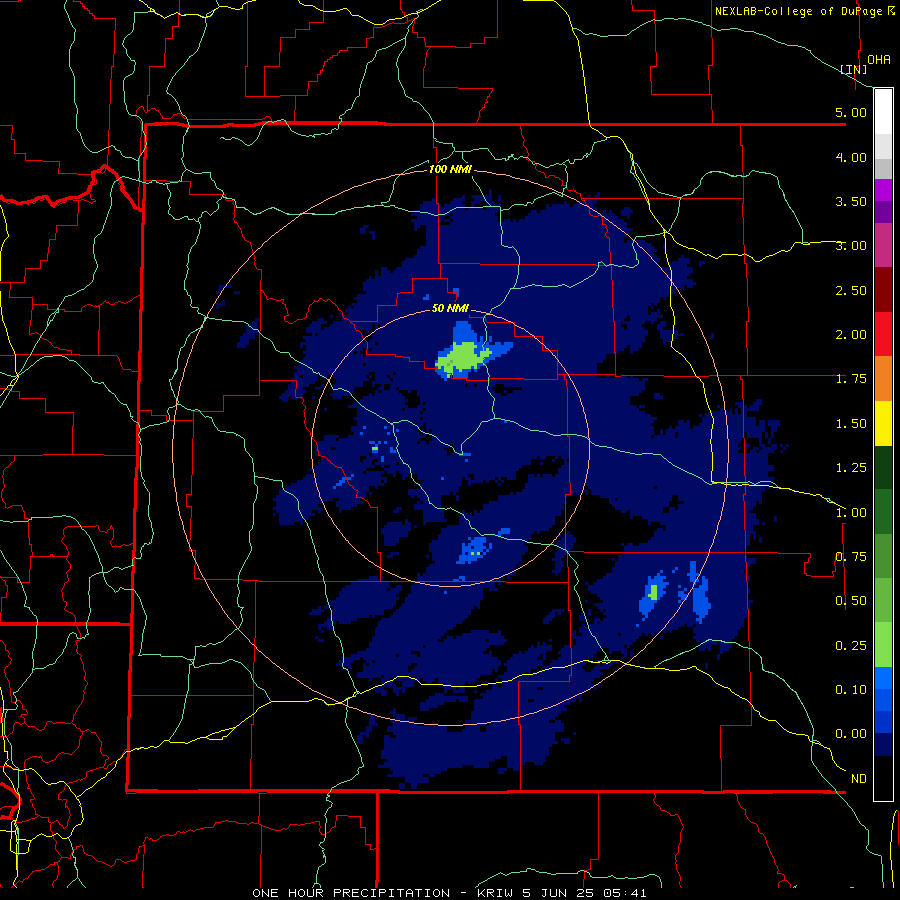The image size is (900, 900).
Task: Click the large green precipitation core below the 50 NMI label
Action: [x=460, y=358]
